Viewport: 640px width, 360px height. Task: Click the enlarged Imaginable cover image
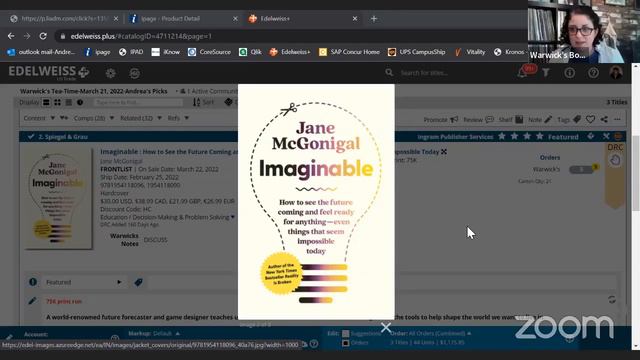click(x=316, y=202)
